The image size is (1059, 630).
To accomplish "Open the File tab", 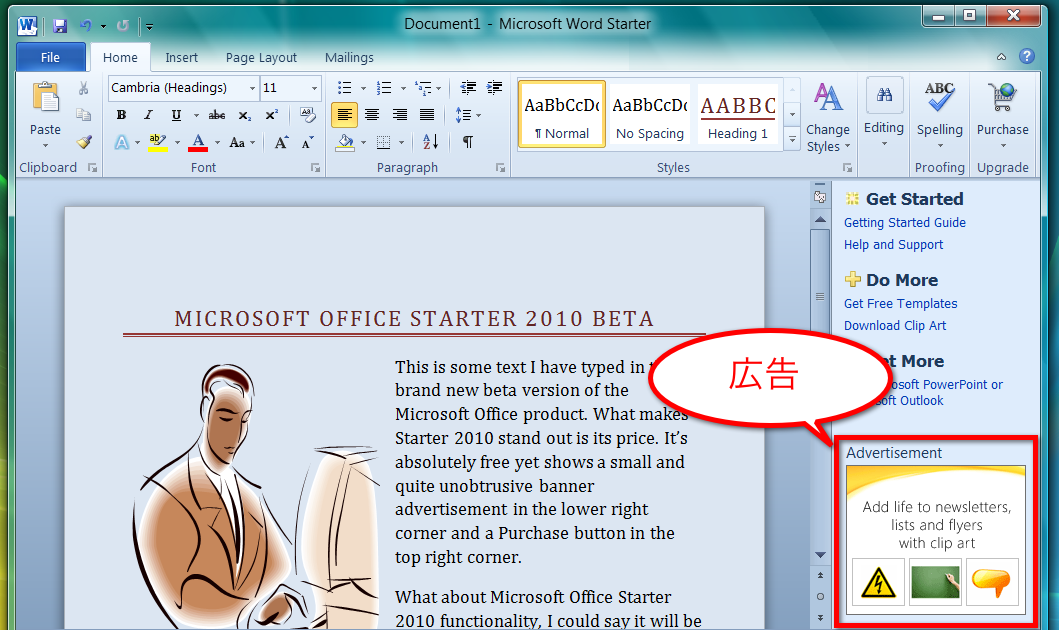I will click(x=51, y=57).
